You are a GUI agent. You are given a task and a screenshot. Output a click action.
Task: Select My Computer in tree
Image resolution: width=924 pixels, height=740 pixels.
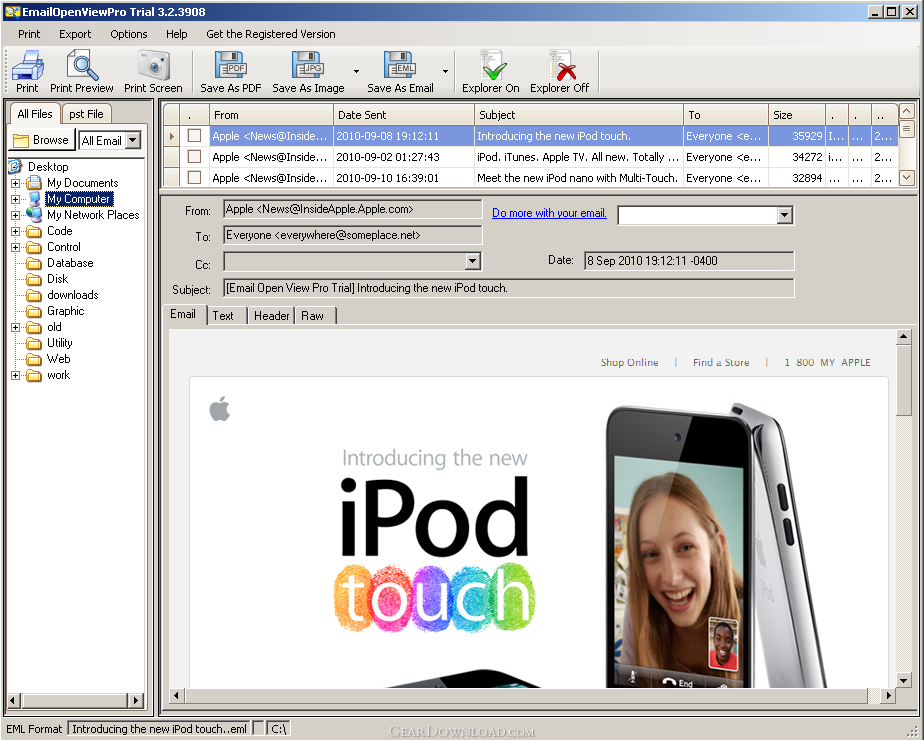point(78,199)
